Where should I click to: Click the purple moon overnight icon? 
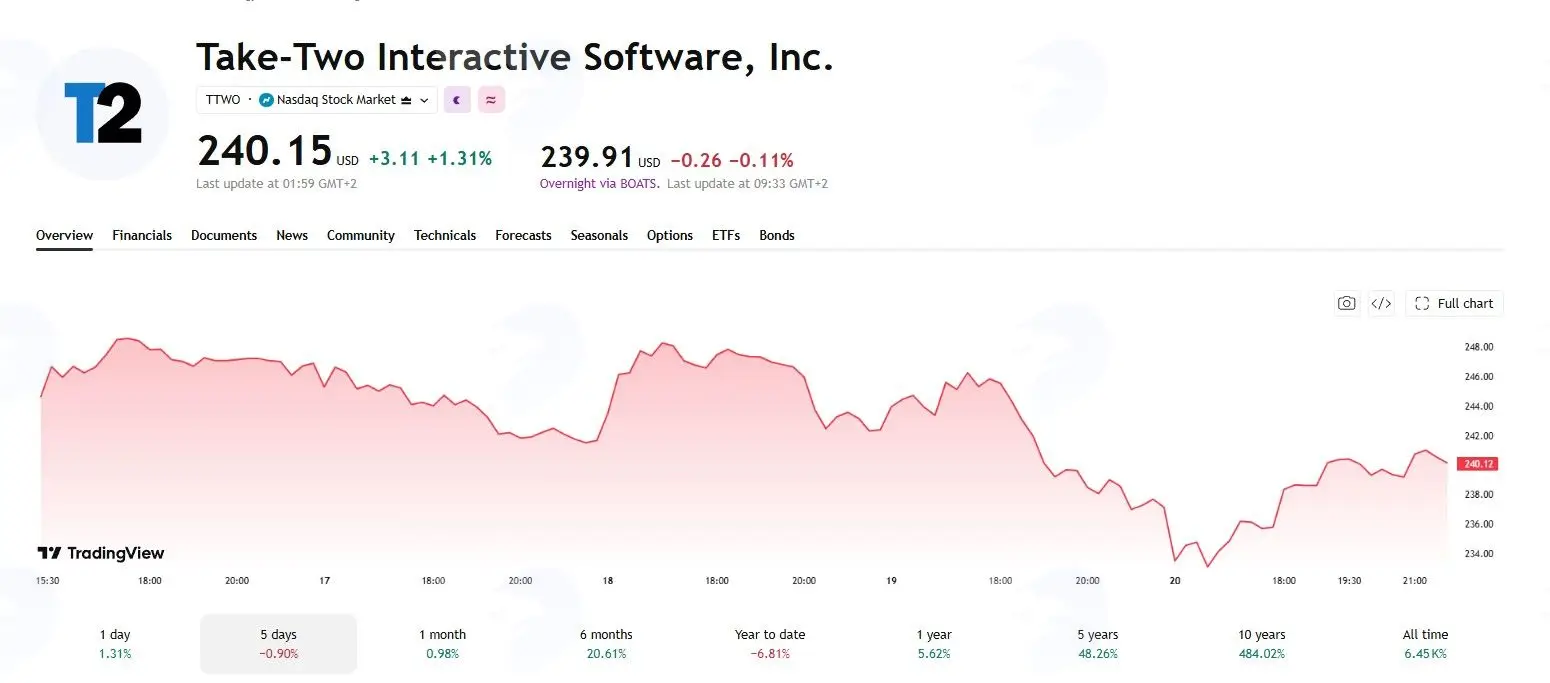pos(457,100)
